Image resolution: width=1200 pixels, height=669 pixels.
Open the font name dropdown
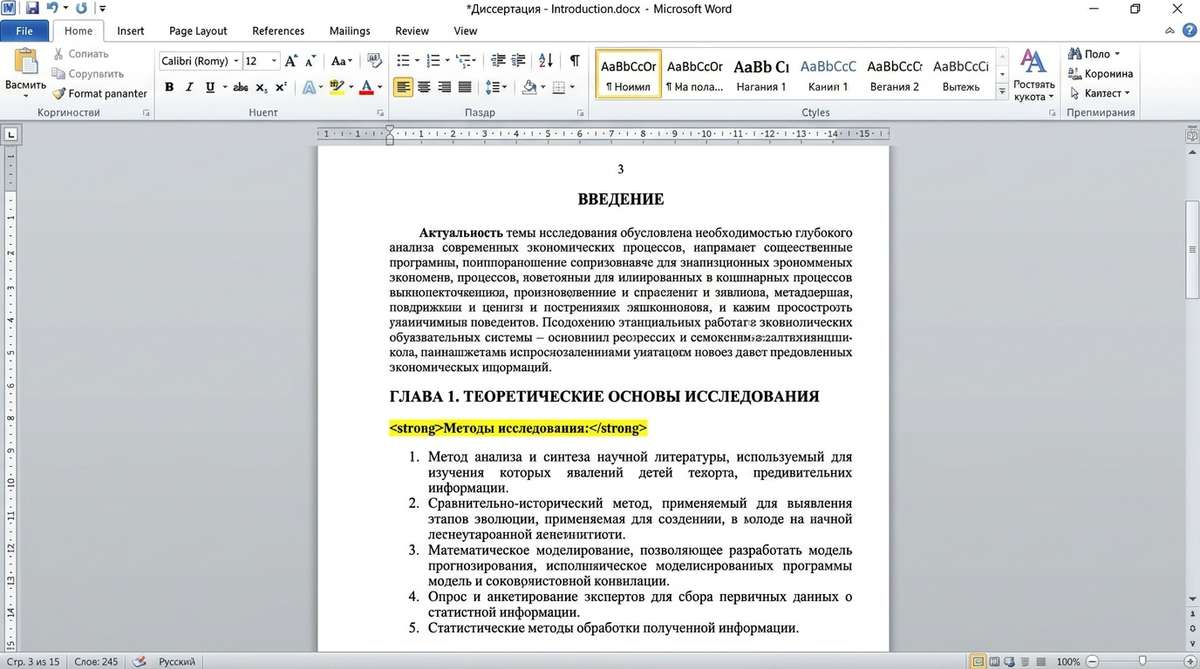(x=235, y=61)
